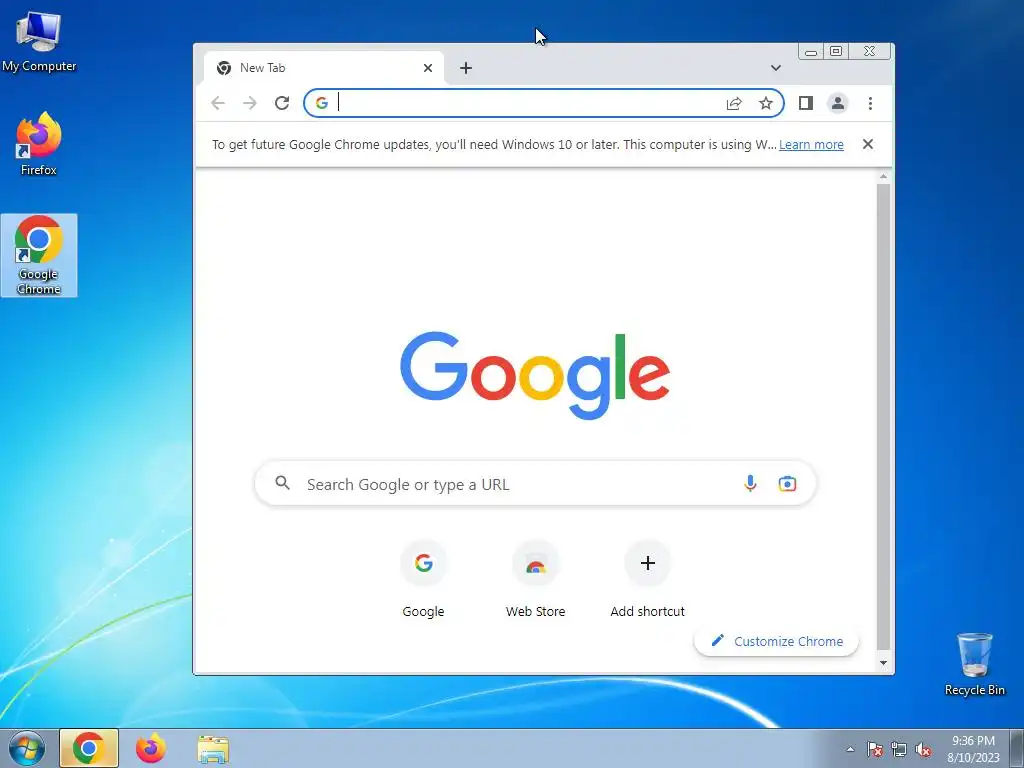
Task: Go back using the browser back arrow
Action: pyautogui.click(x=218, y=103)
